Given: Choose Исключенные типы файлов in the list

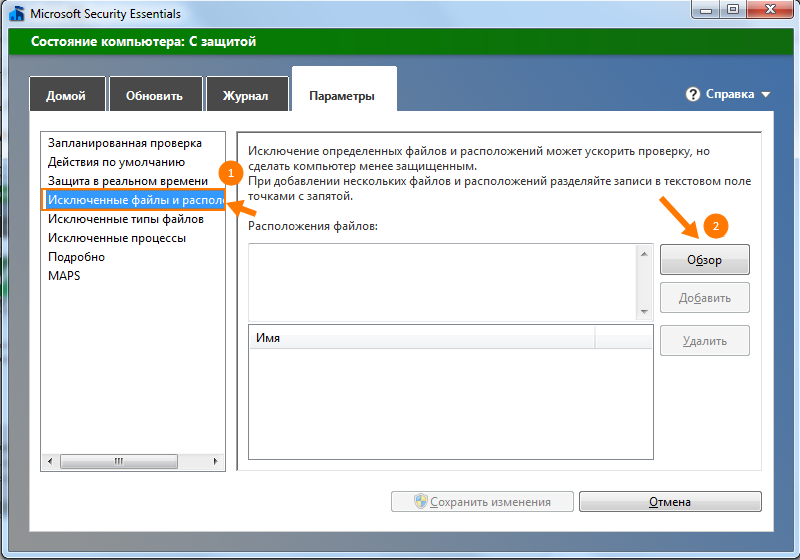Looking at the screenshot, I should coord(126,219).
